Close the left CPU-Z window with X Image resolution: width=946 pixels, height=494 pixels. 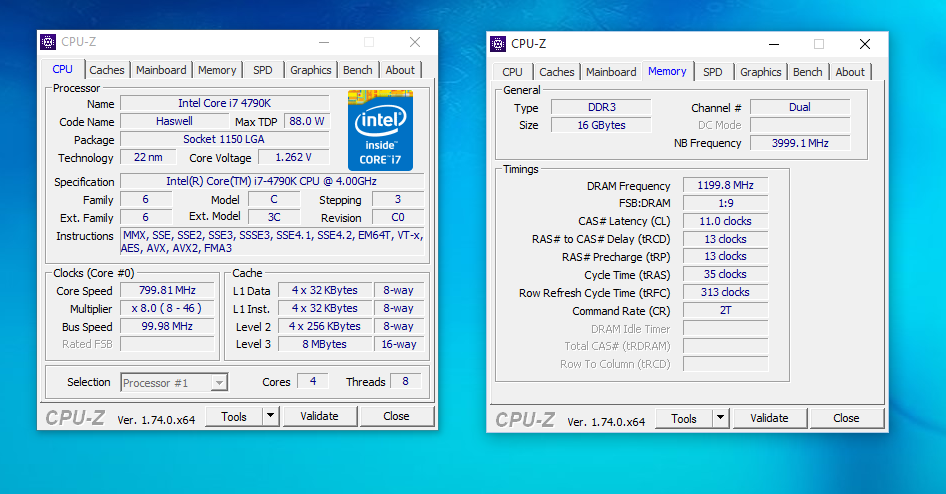click(x=415, y=42)
